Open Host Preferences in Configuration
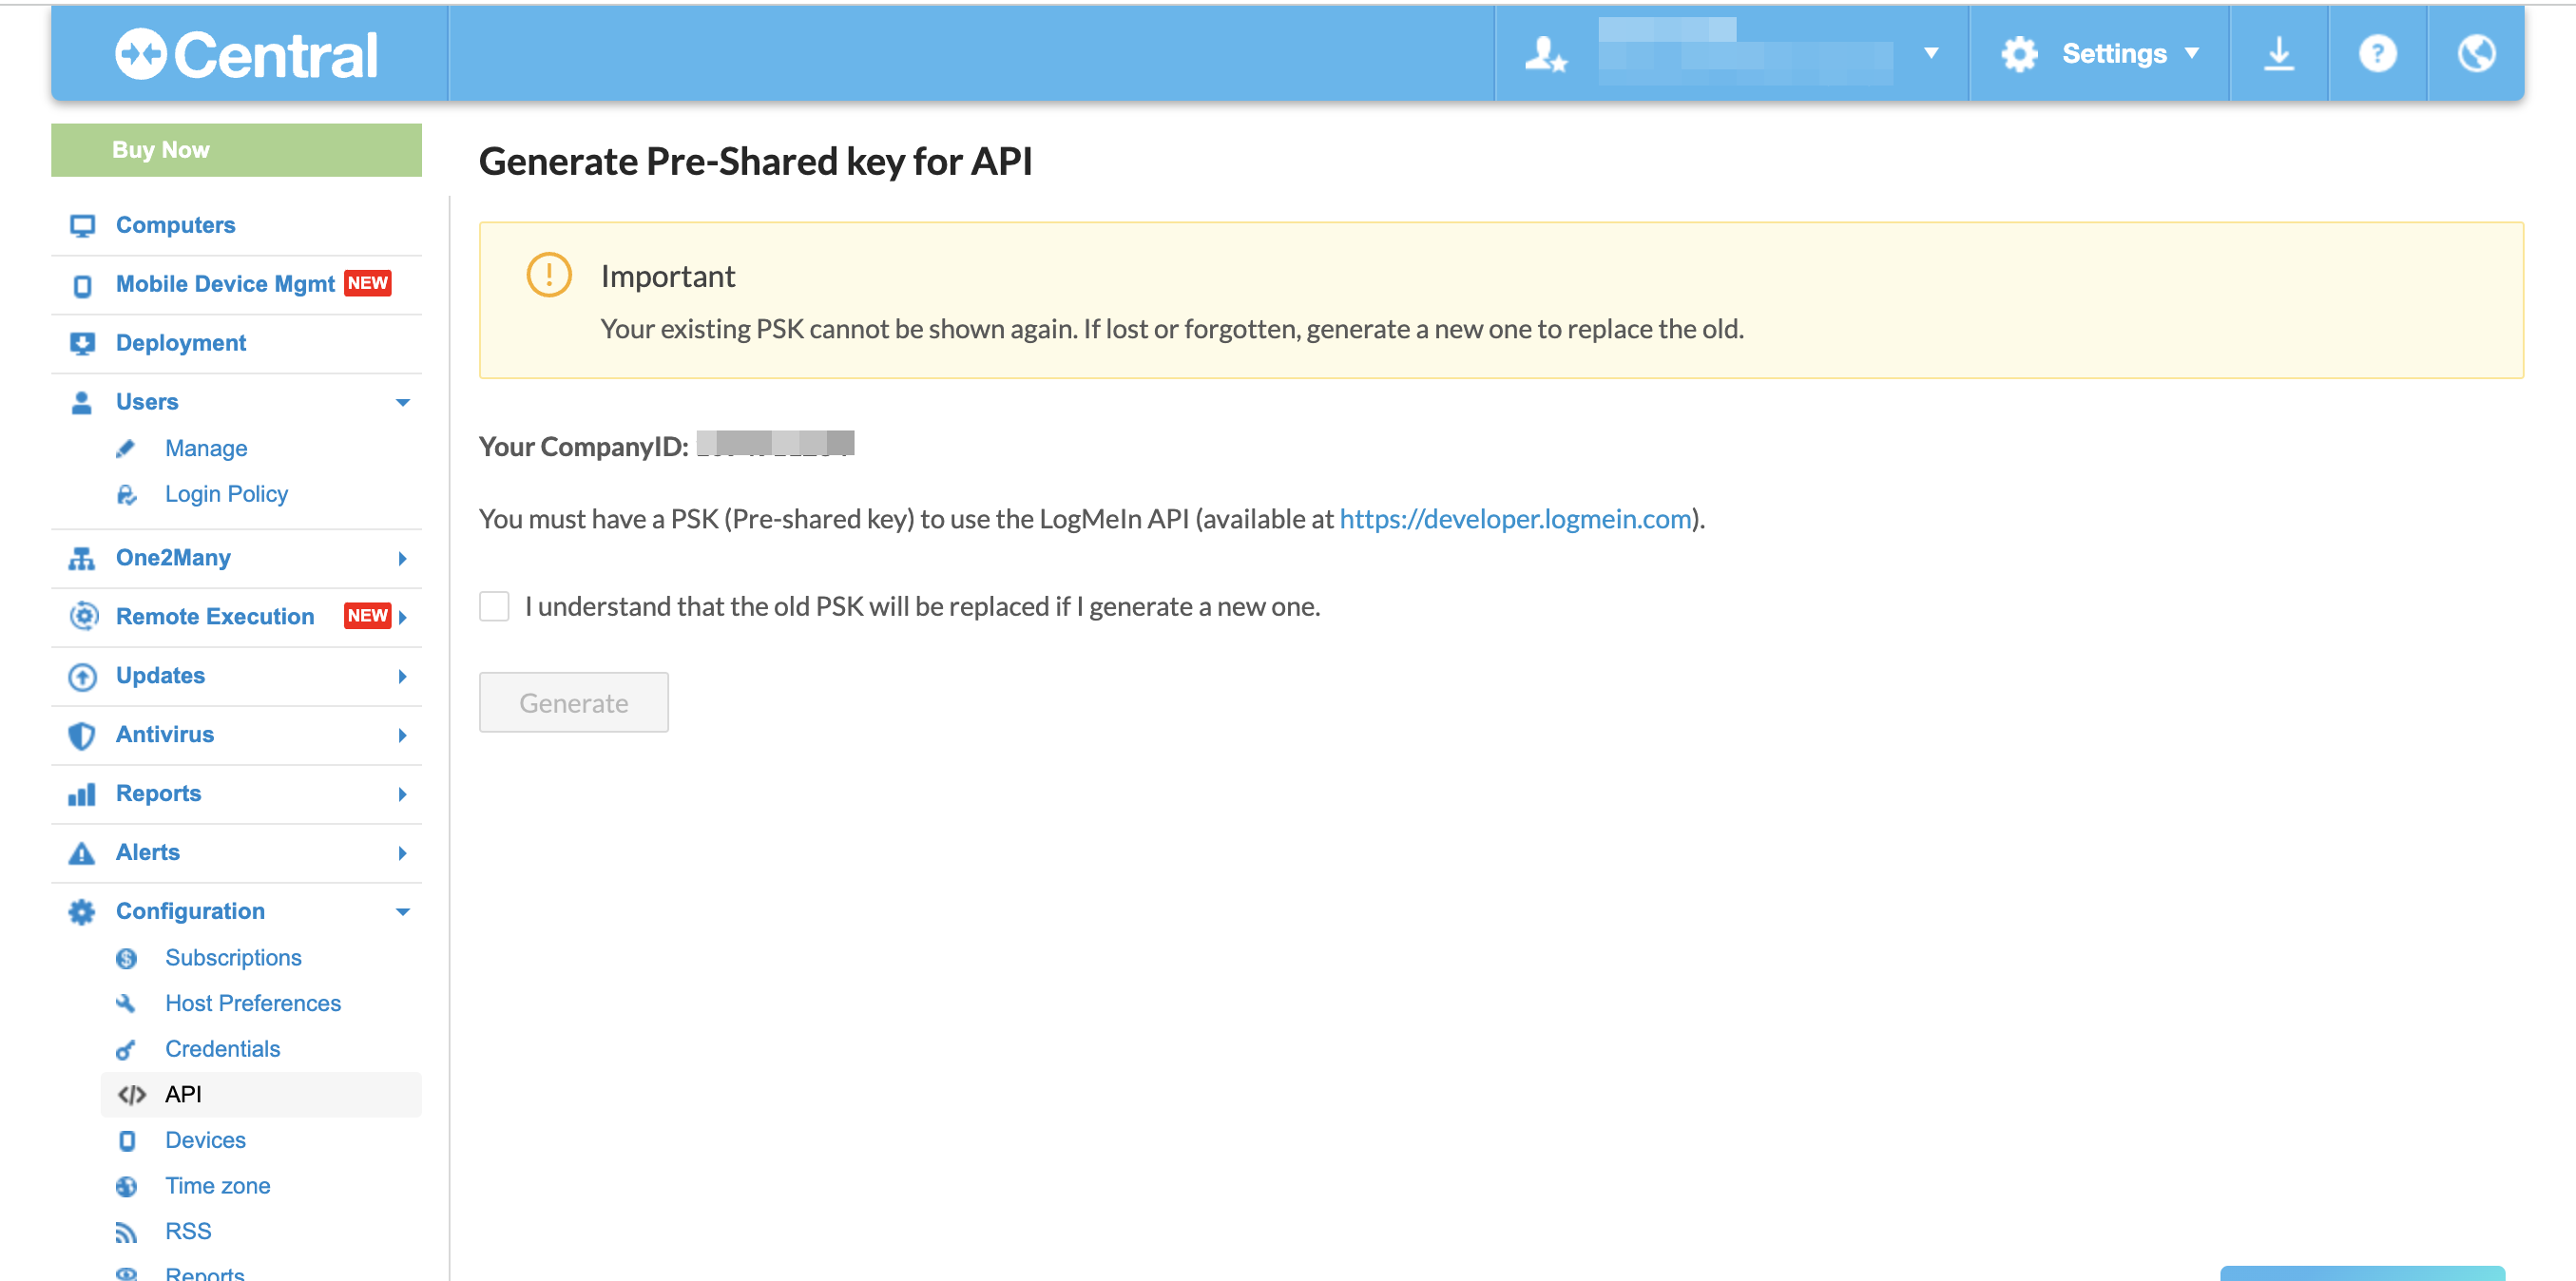The image size is (2576, 1281). (252, 1003)
